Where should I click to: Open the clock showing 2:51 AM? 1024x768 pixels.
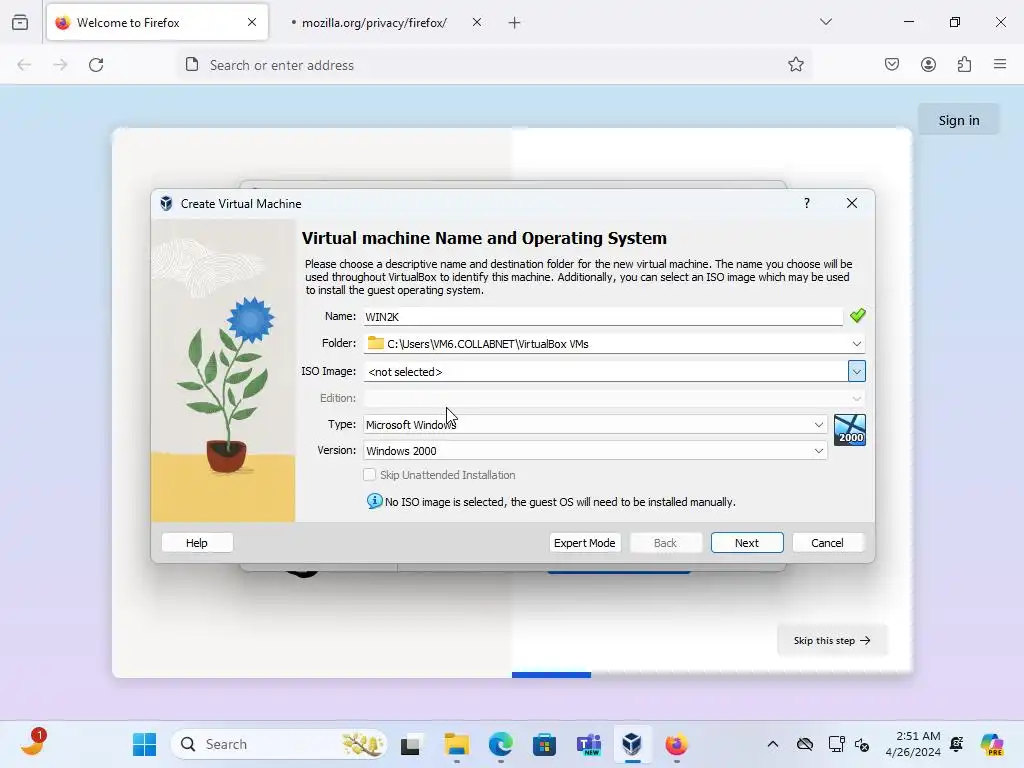click(913, 744)
